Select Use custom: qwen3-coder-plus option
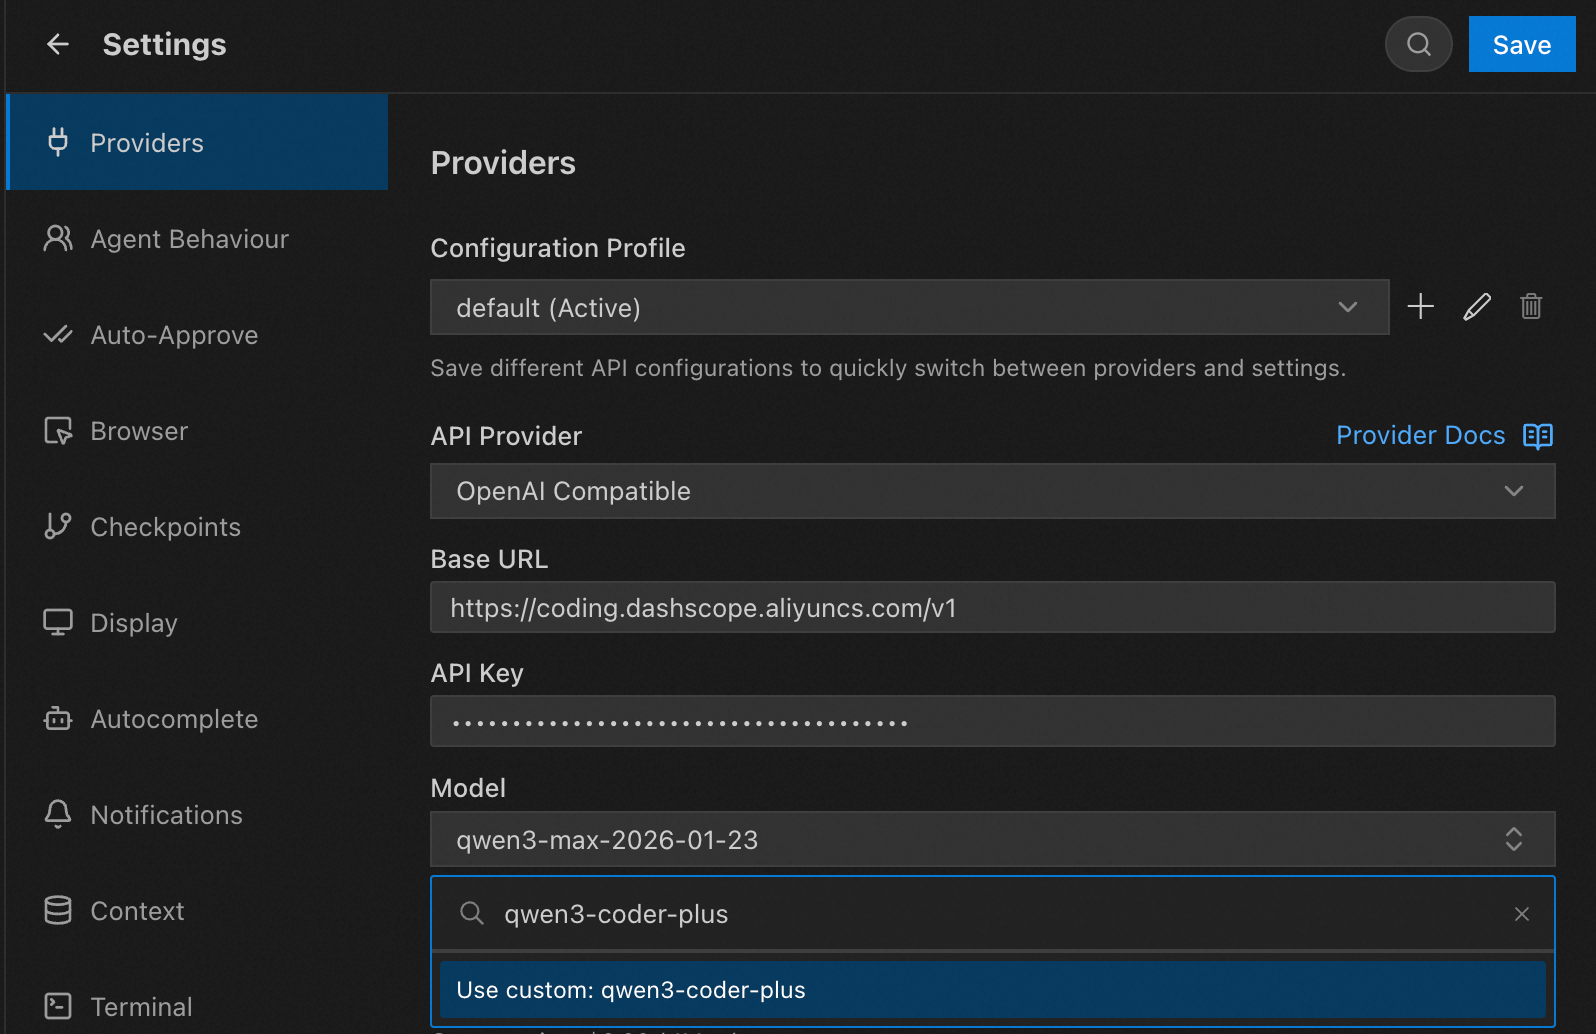This screenshot has height=1034, width=1596. click(x=992, y=990)
